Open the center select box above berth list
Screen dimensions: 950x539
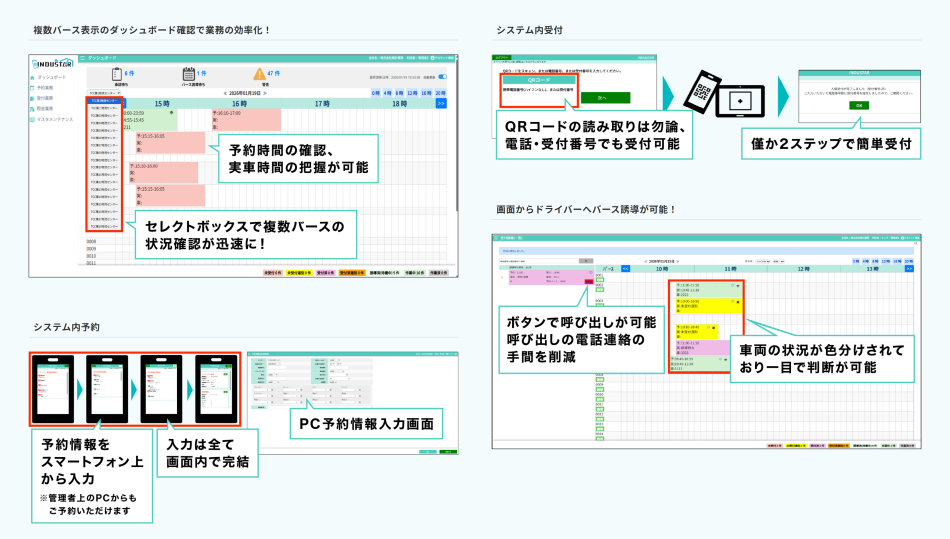105,92
